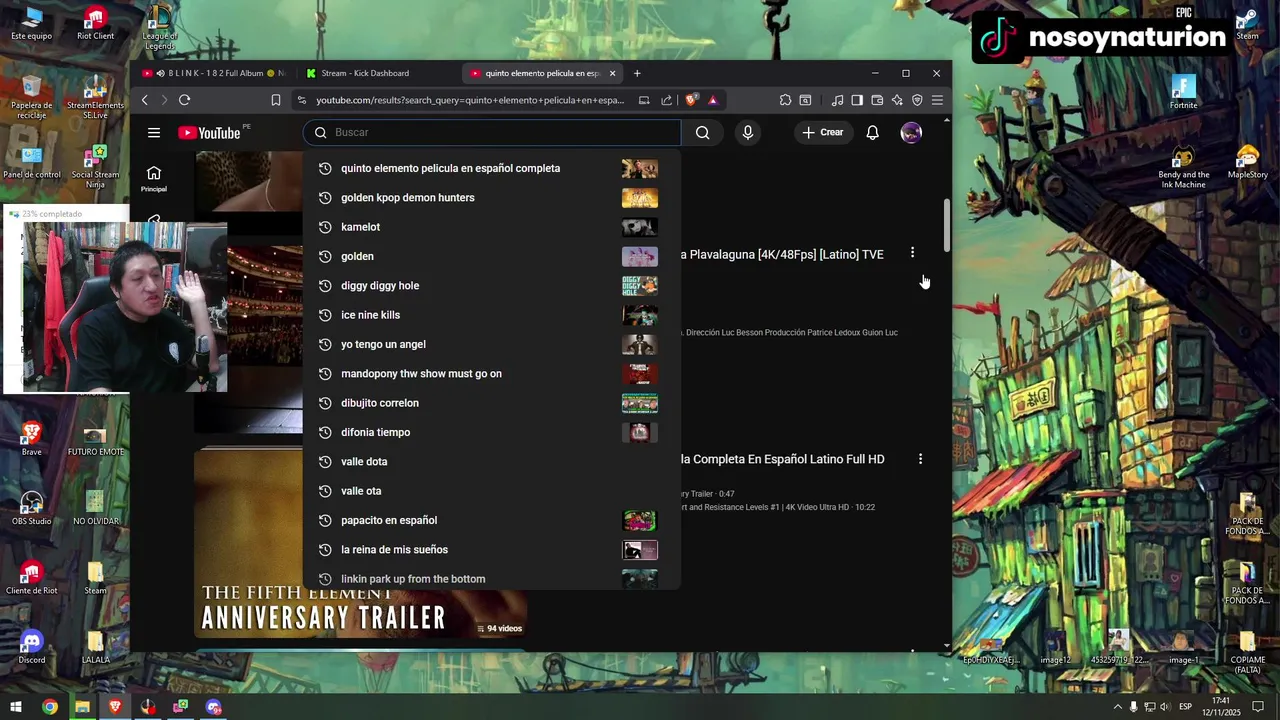Open Fortnite desktop shortcut
Viewport: 1280px width, 720px height.
click(1183, 92)
